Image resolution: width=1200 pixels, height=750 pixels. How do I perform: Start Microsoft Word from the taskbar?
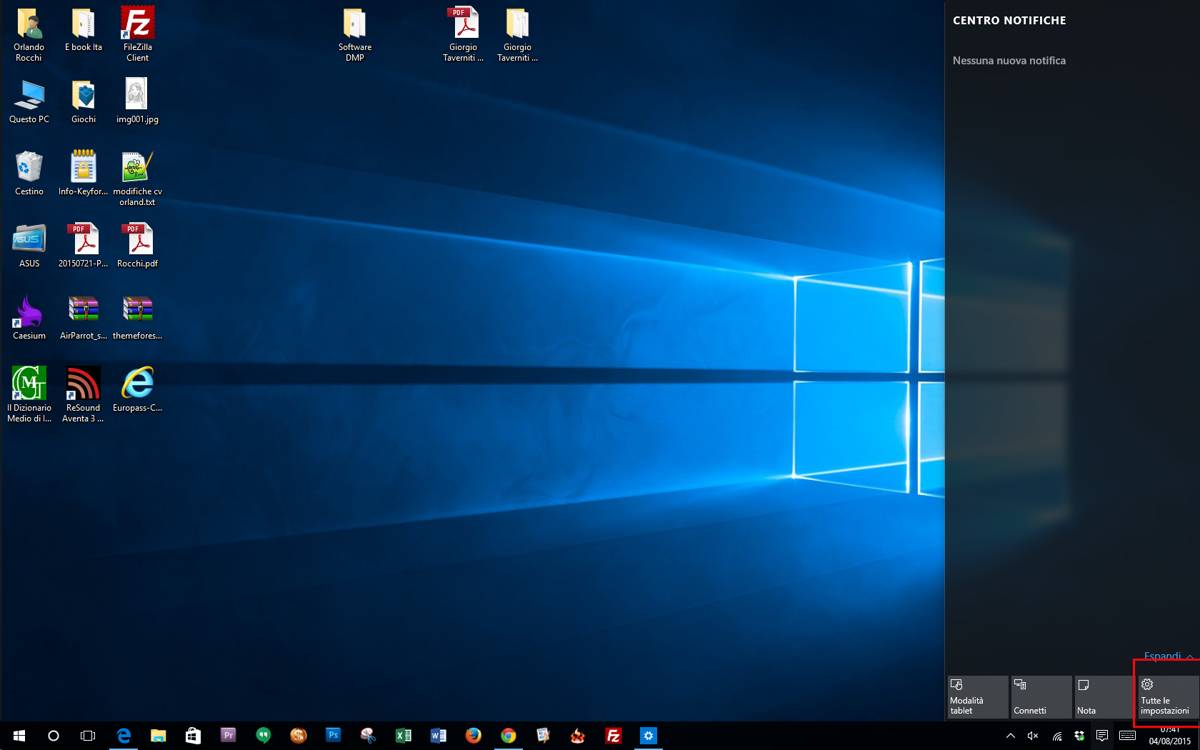(438, 736)
